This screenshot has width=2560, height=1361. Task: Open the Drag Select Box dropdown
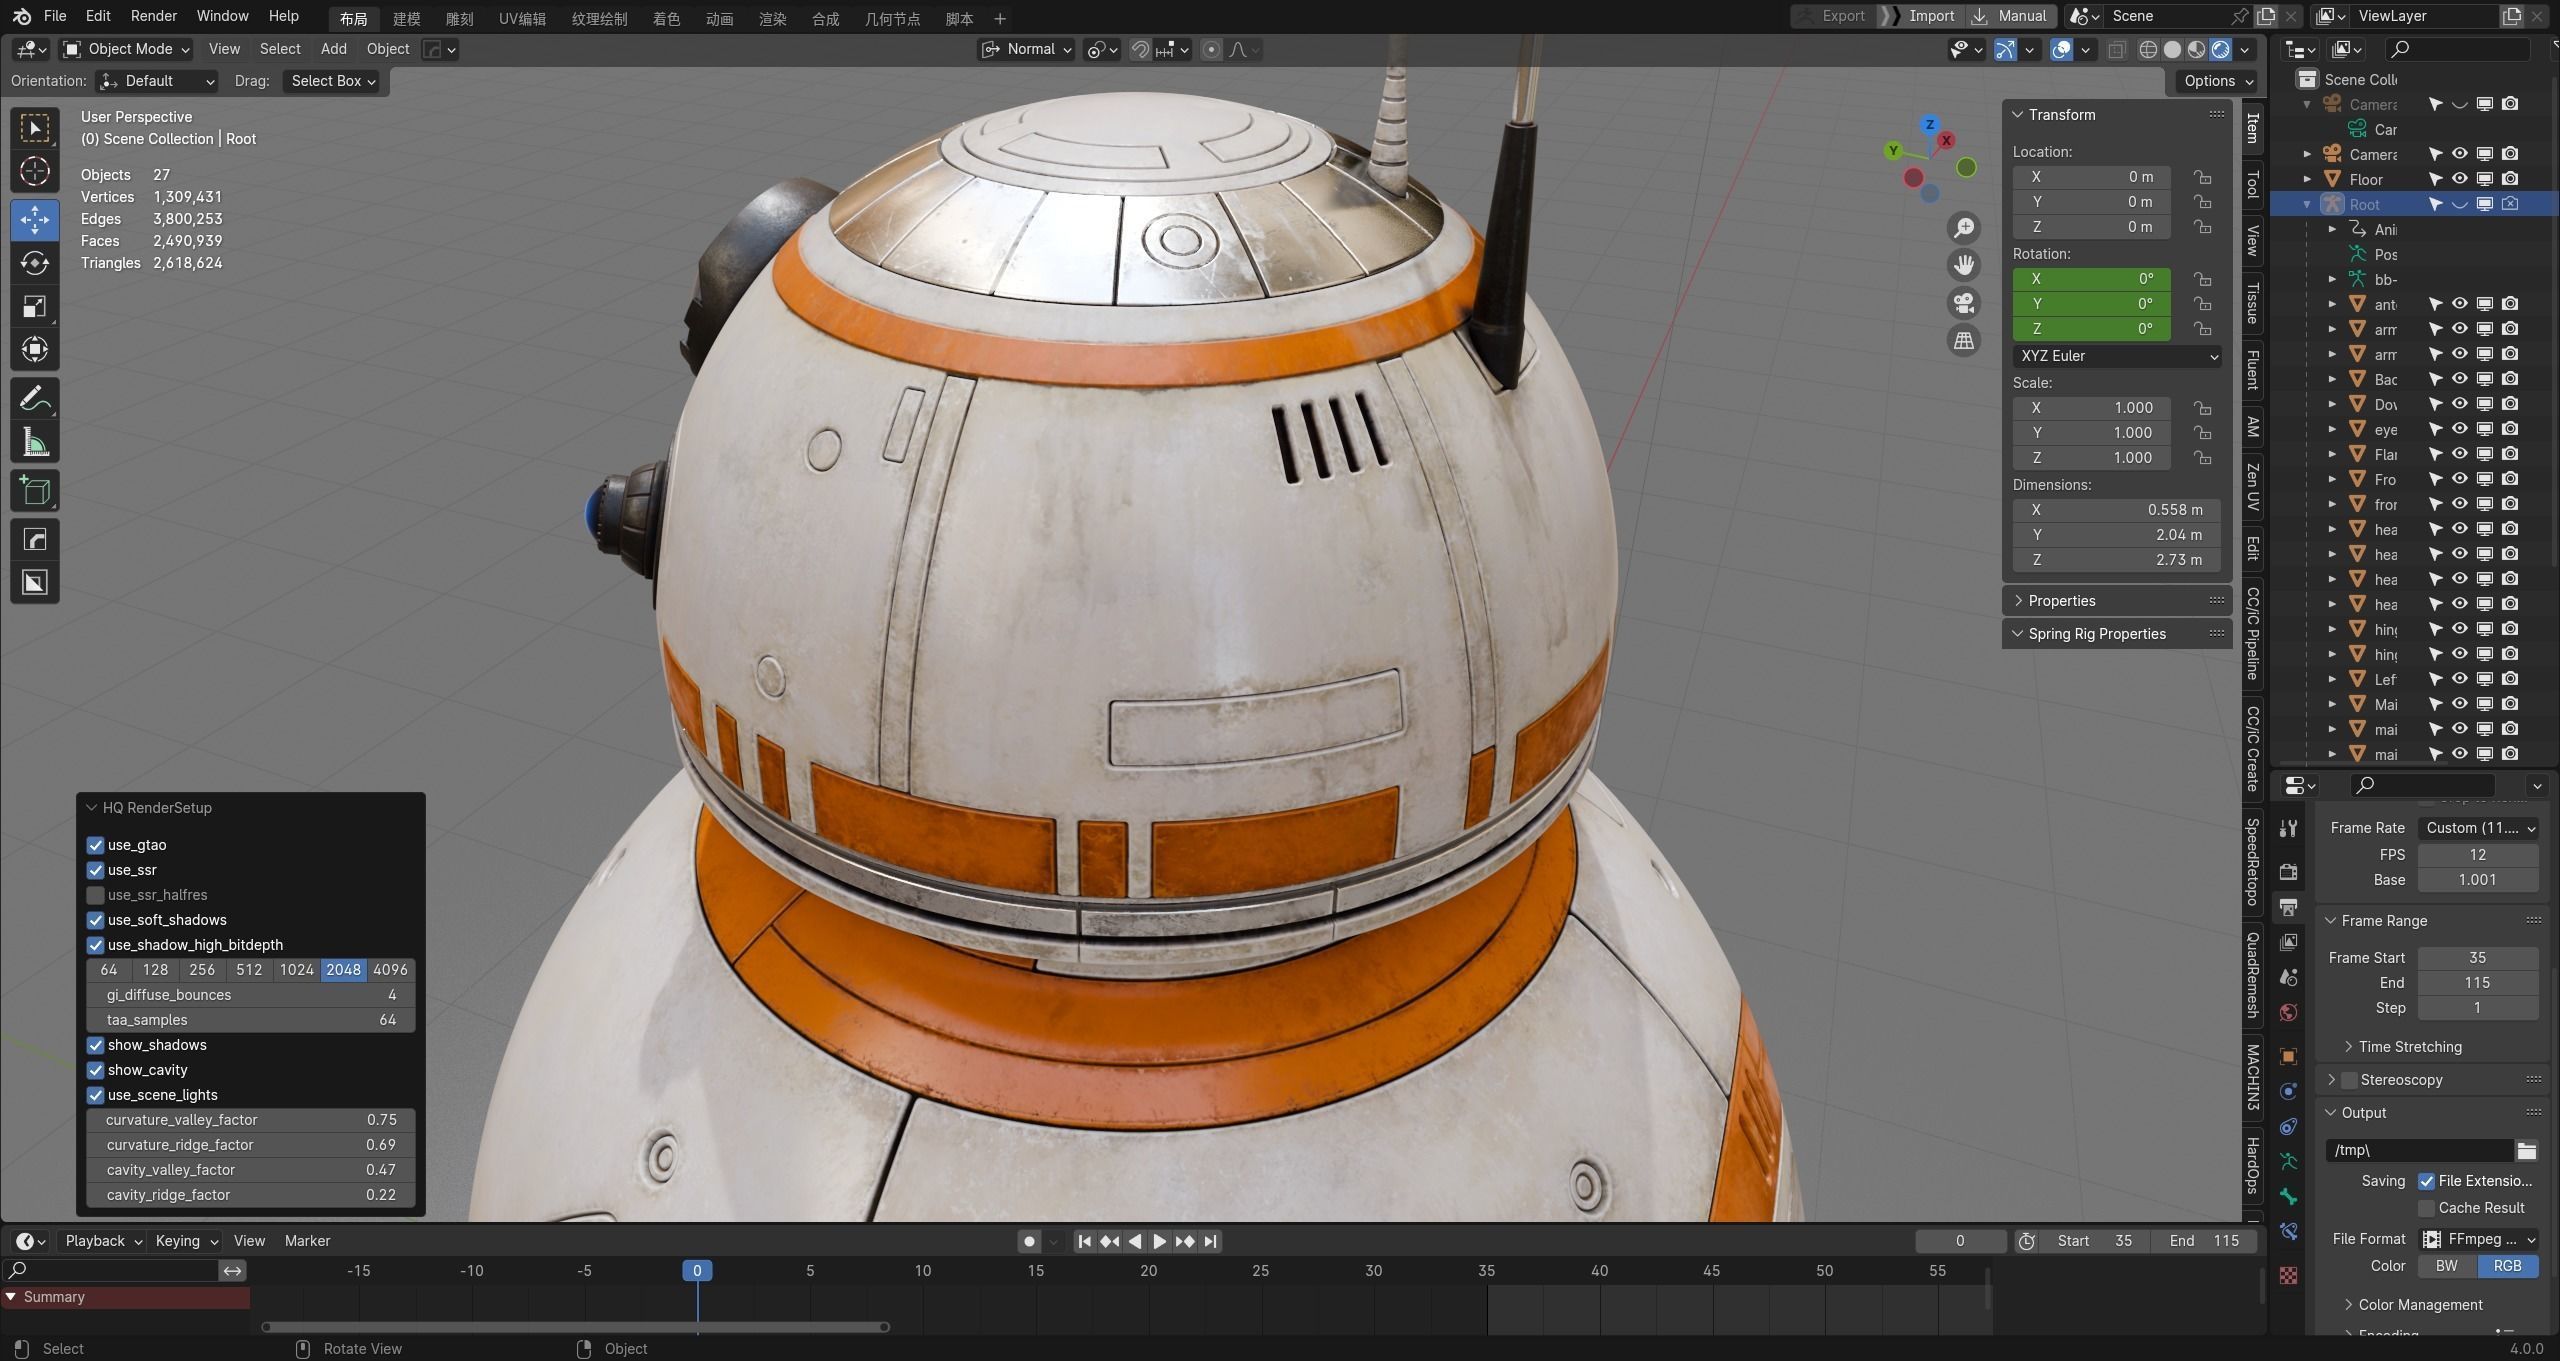click(x=332, y=81)
